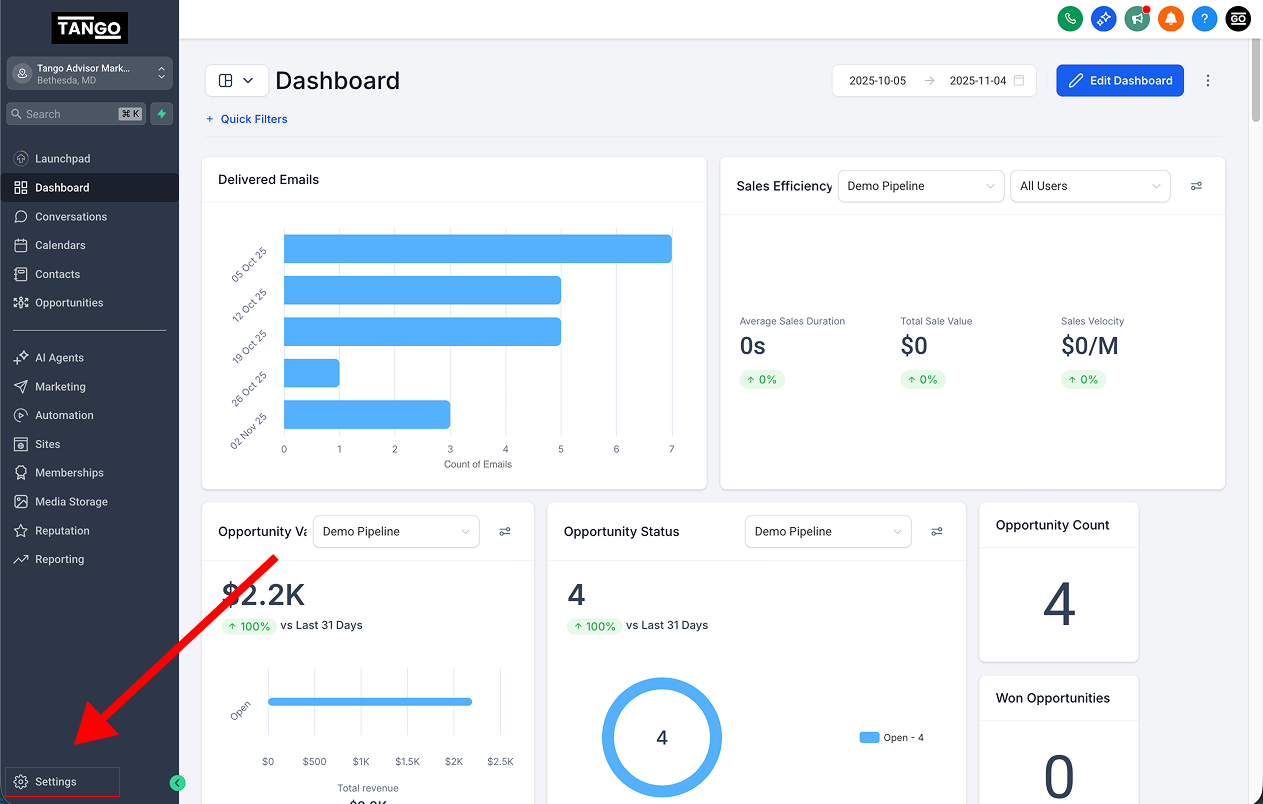This screenshot has height=804, width=1263.
Task: Open the All Users dropdown
Action: click(1090, 186)
